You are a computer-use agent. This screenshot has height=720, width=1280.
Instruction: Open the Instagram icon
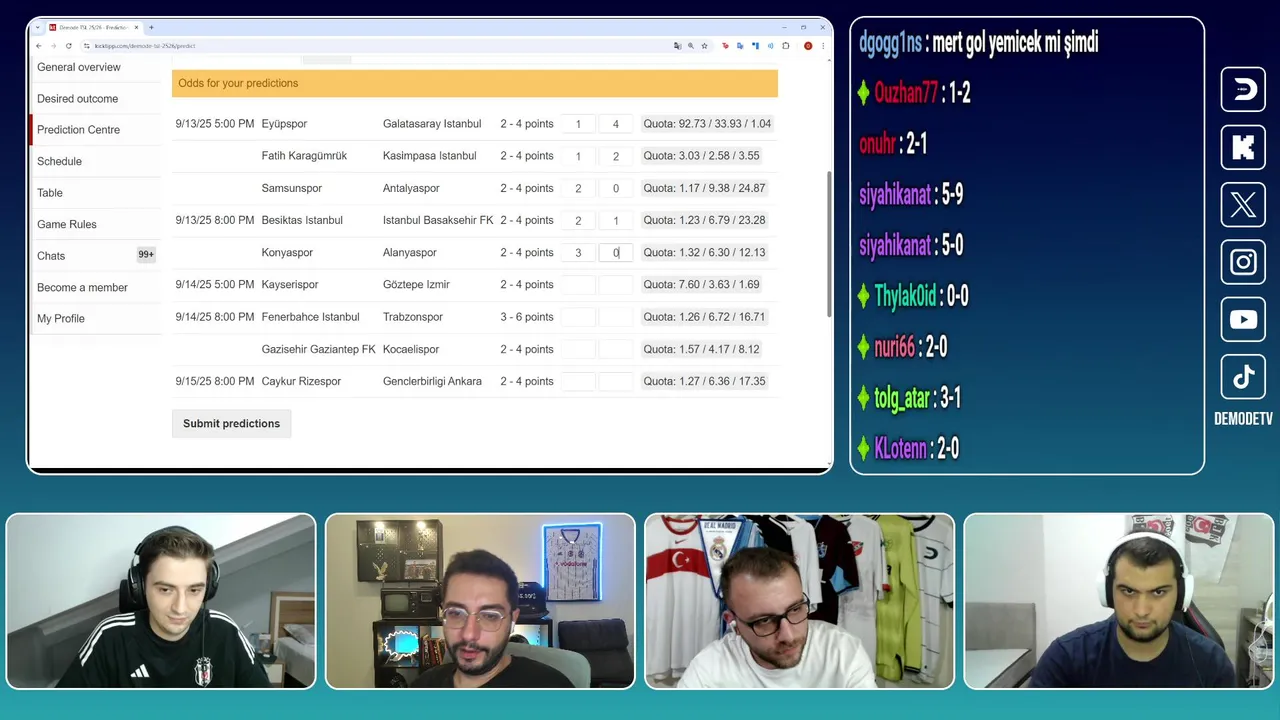1243,262
